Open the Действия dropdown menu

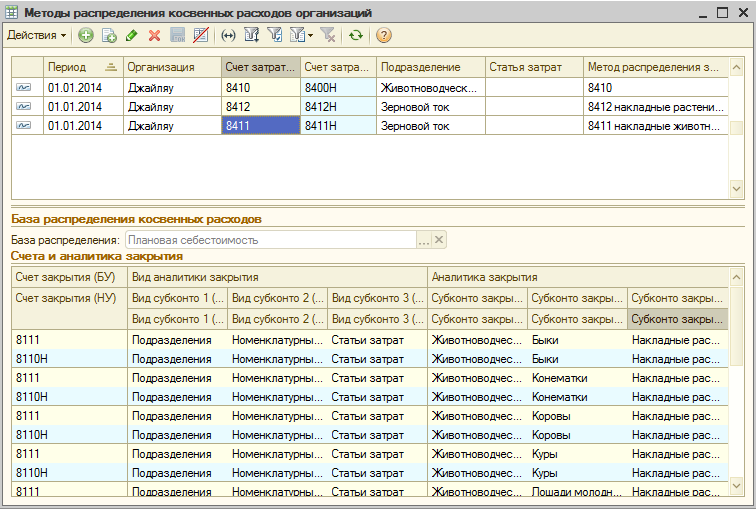(37, 35)
